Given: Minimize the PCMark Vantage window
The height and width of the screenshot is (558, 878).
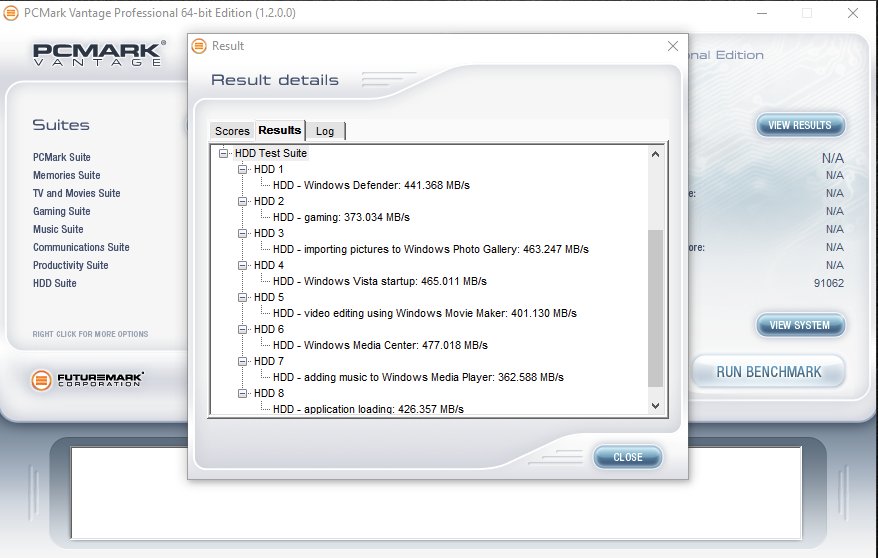Looking at the screenshot, I should coord(762,13).
